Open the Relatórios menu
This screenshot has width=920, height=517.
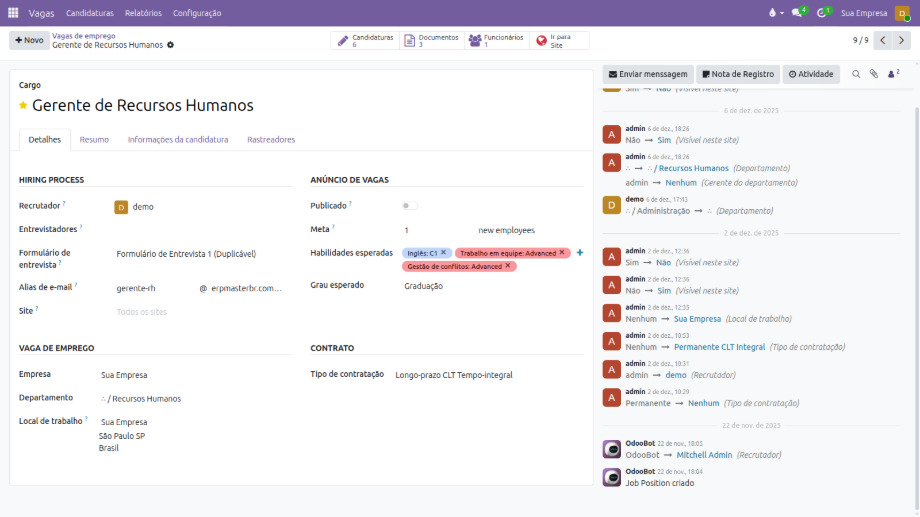(143, 13)
